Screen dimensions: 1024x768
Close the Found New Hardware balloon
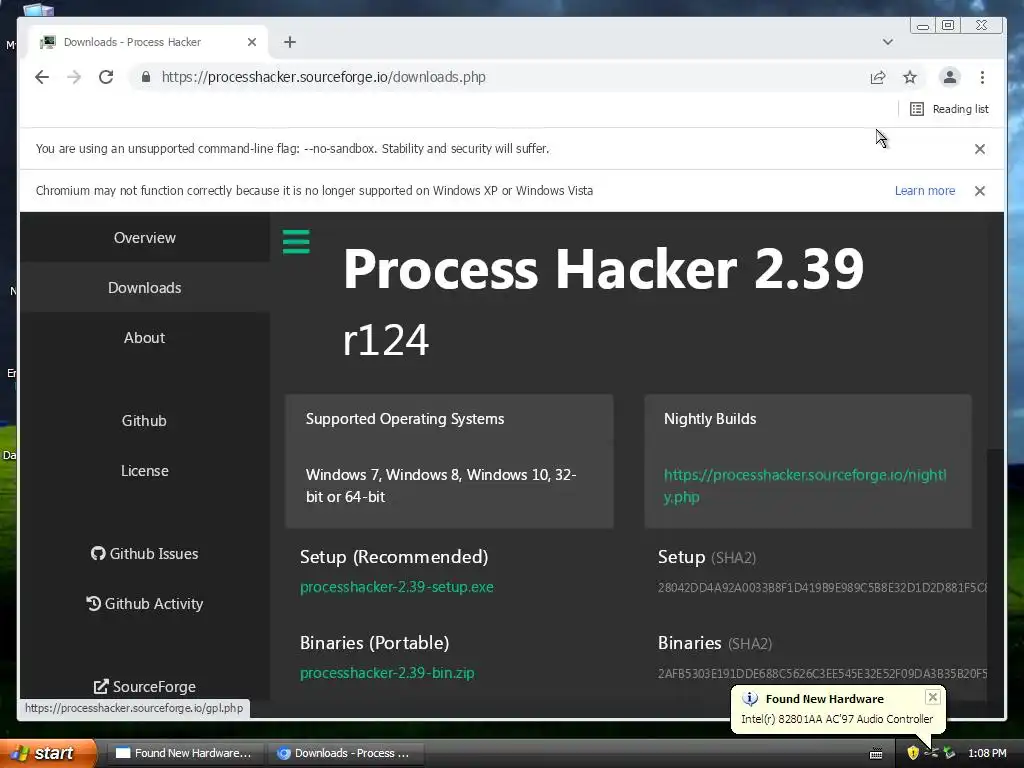pos(933,697)
